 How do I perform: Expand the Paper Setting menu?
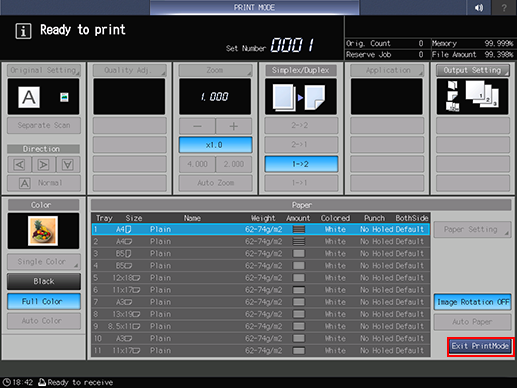click(x=472, y=229)
